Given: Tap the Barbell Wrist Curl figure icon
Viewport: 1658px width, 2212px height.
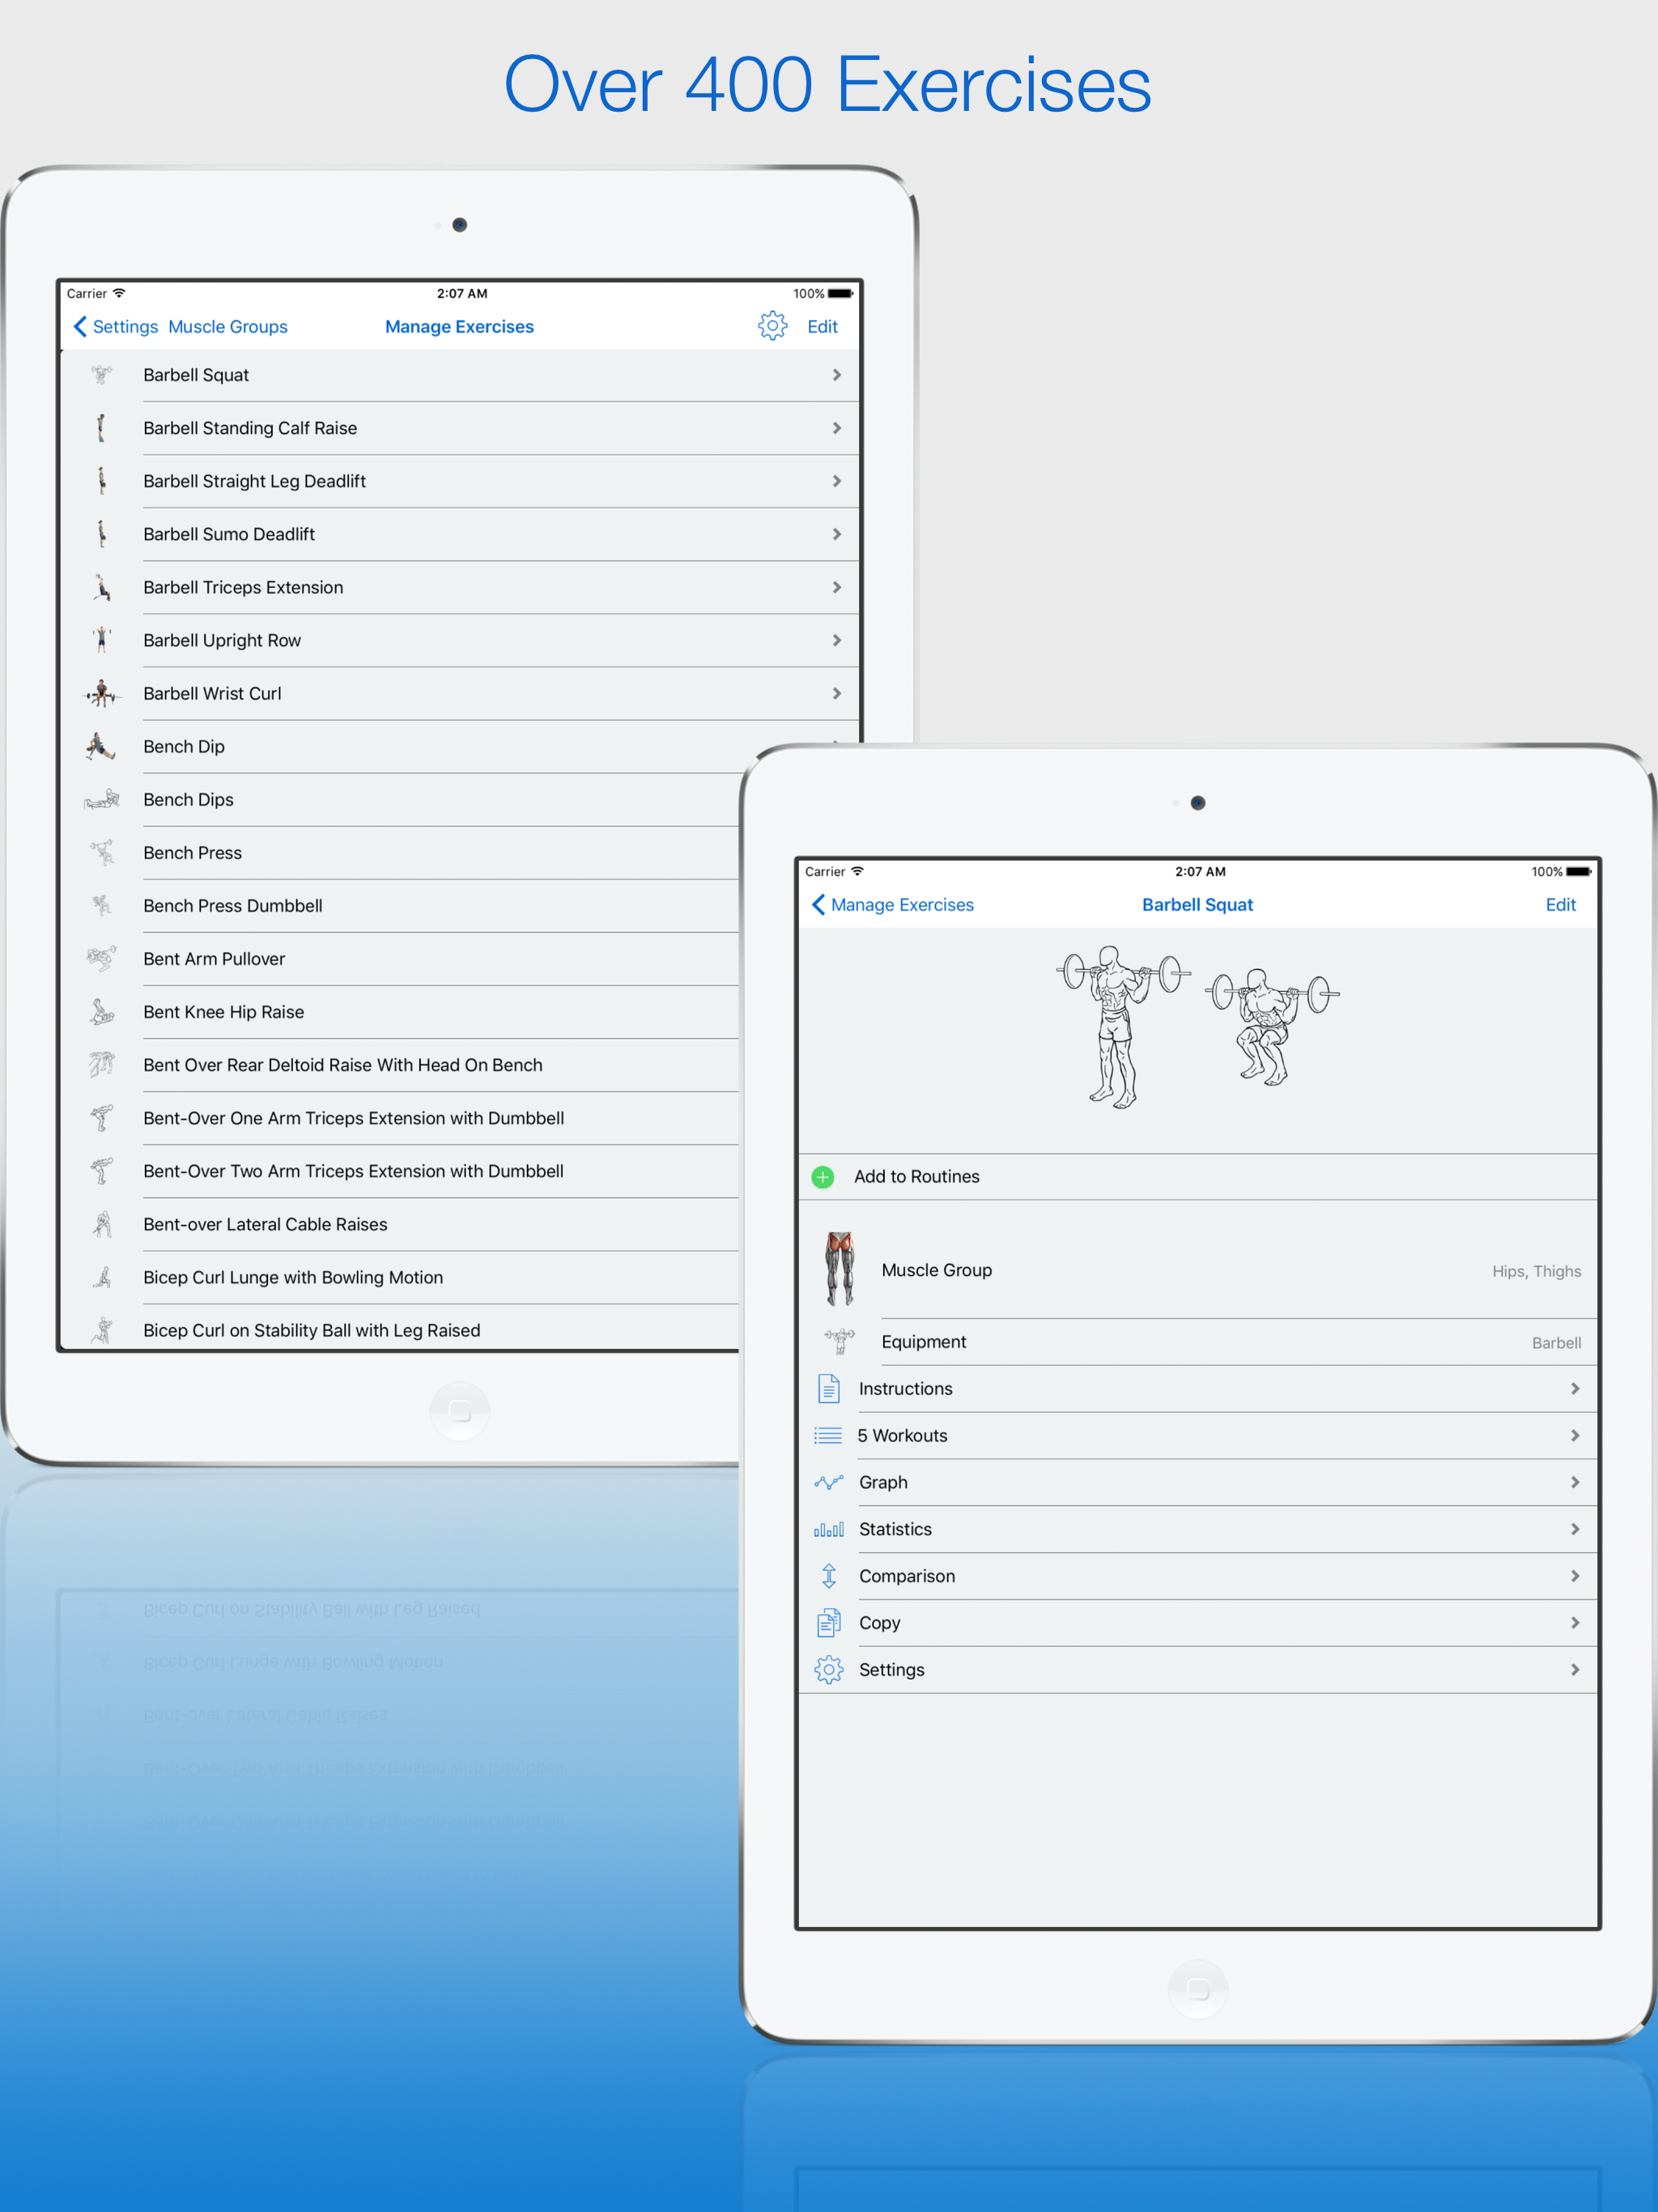Looking at the screenshot, I should 101,693.
